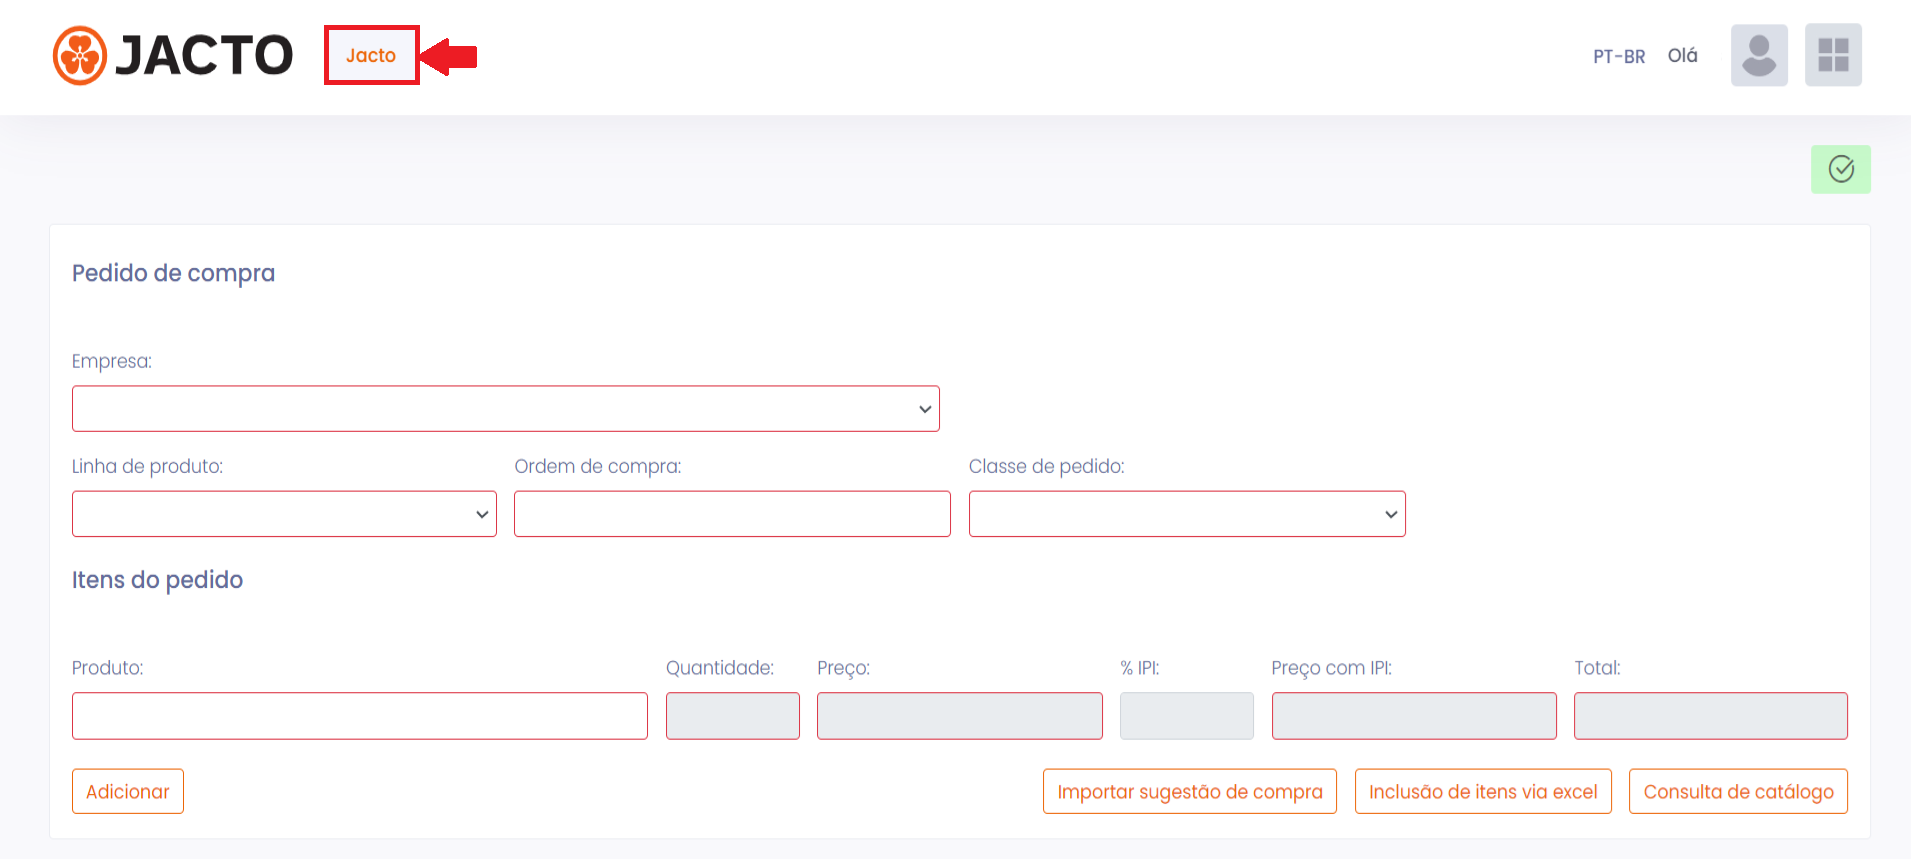Focus the Ordem de compra field
1916x859 pixels.
732,514
